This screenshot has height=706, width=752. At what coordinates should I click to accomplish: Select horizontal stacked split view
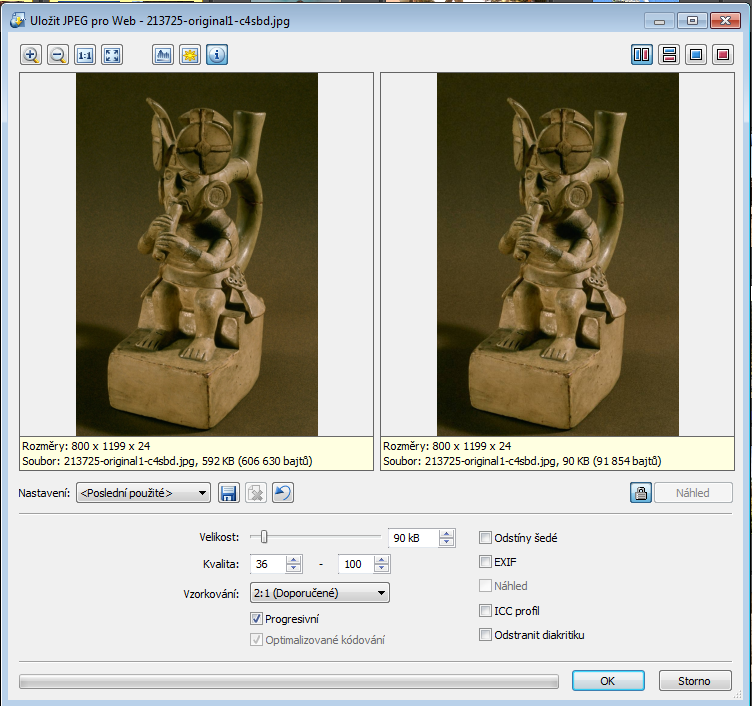pyautogui.click(x=669, y=55)
